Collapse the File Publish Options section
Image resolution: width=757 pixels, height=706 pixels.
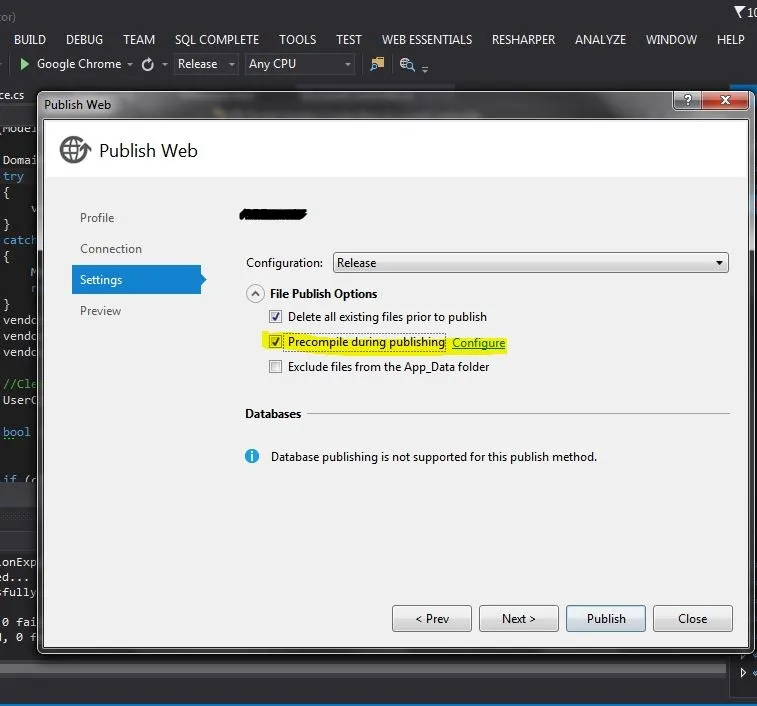click(255, 294)
